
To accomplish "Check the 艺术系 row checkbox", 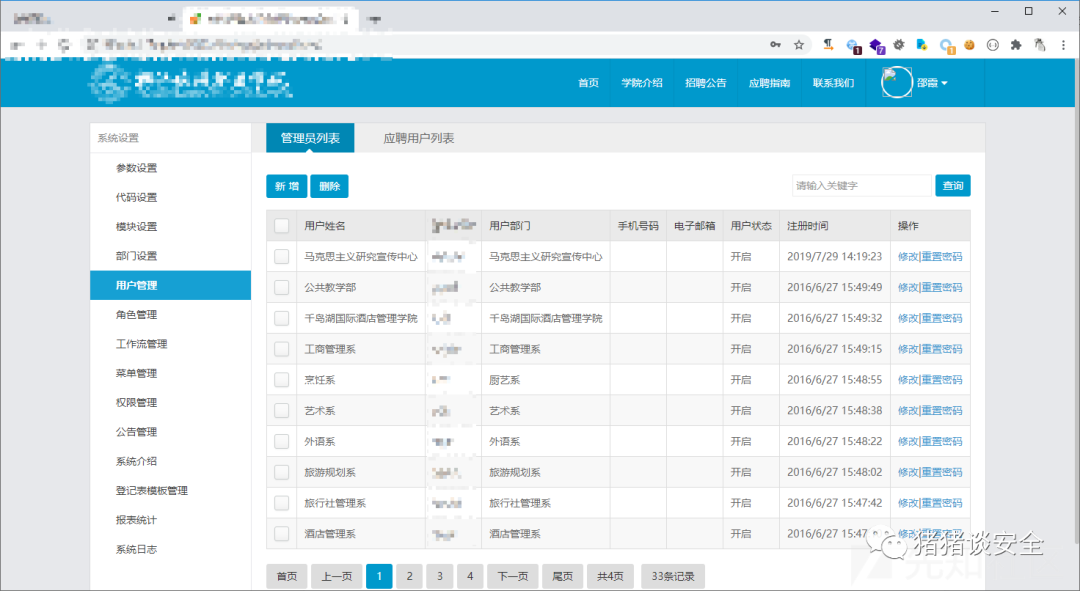I will point(282,411).
